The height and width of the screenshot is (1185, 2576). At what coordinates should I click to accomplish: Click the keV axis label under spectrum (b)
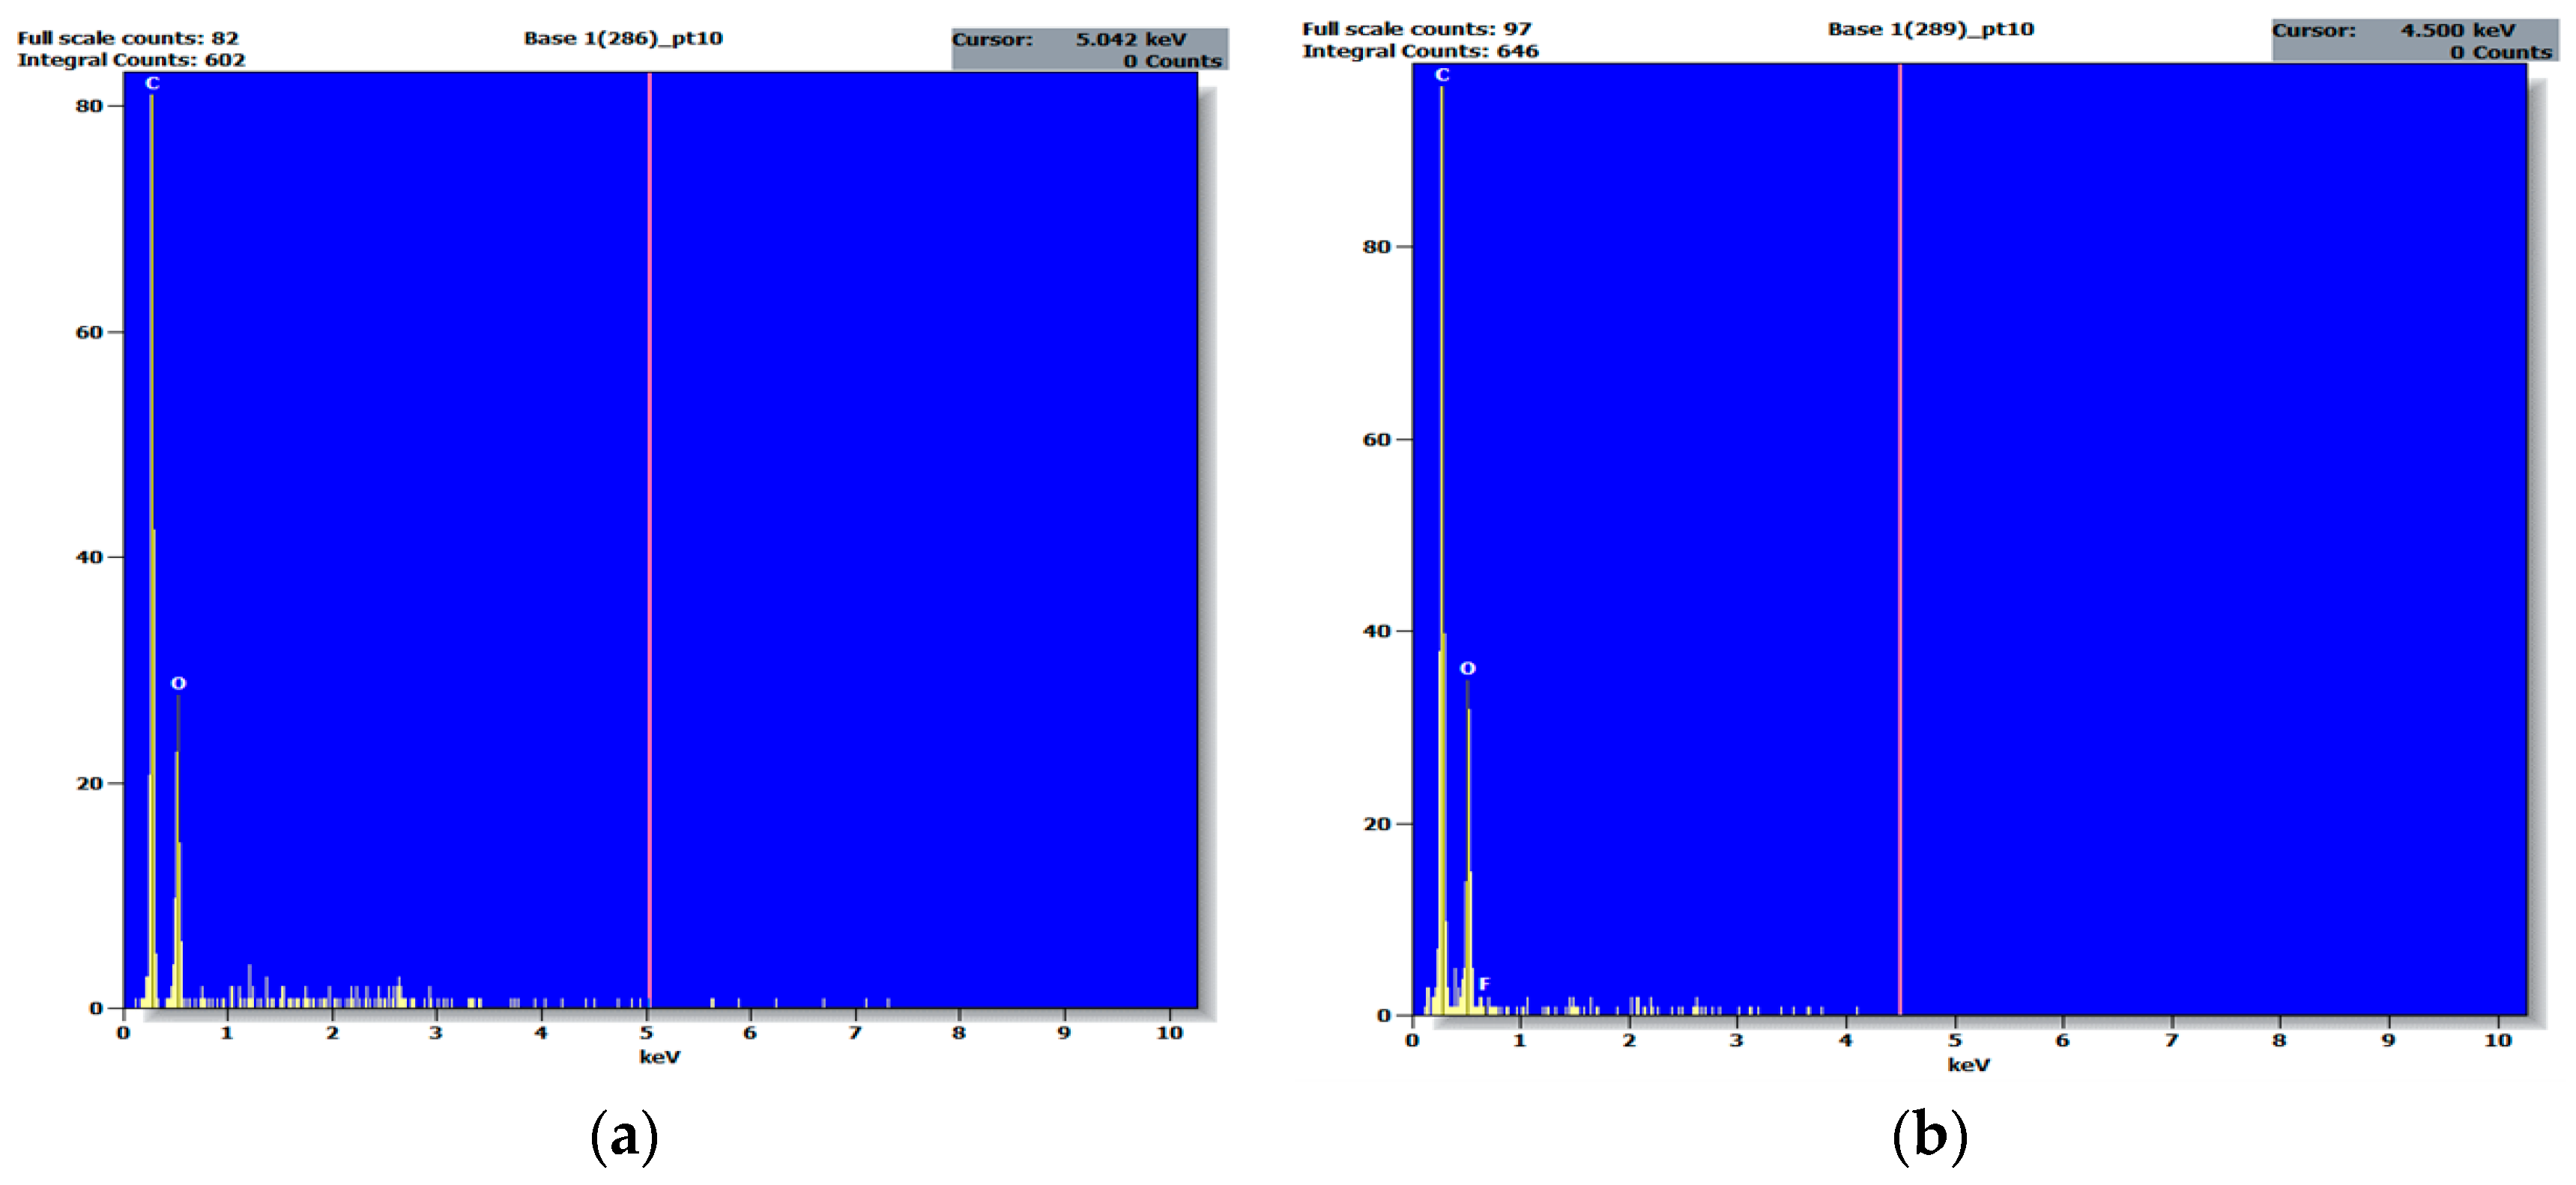(x=1968, y=1065)
